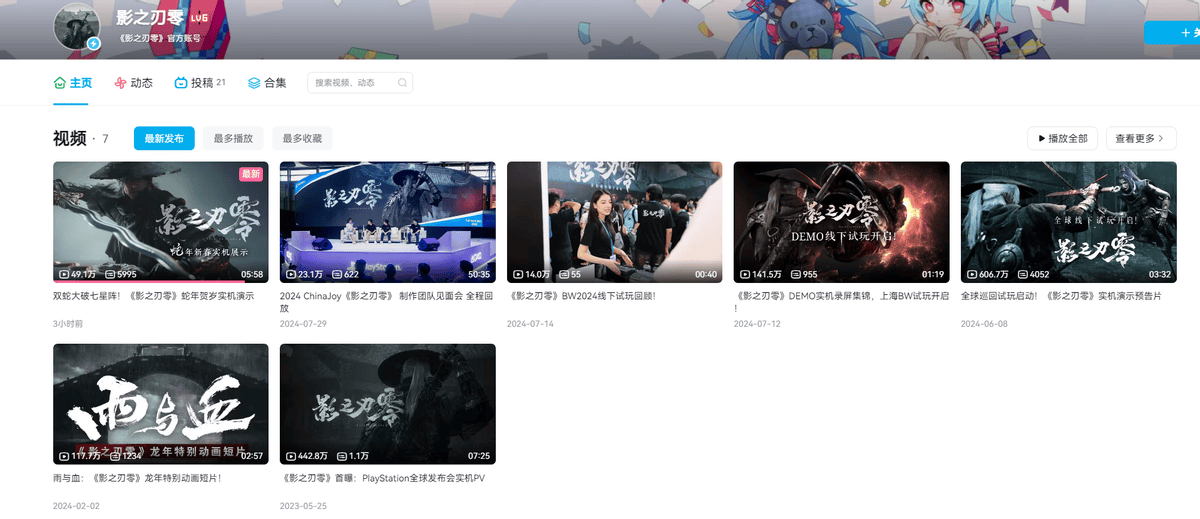Click play count icon beside 117.7万
1200x519 pixels.
64,456
